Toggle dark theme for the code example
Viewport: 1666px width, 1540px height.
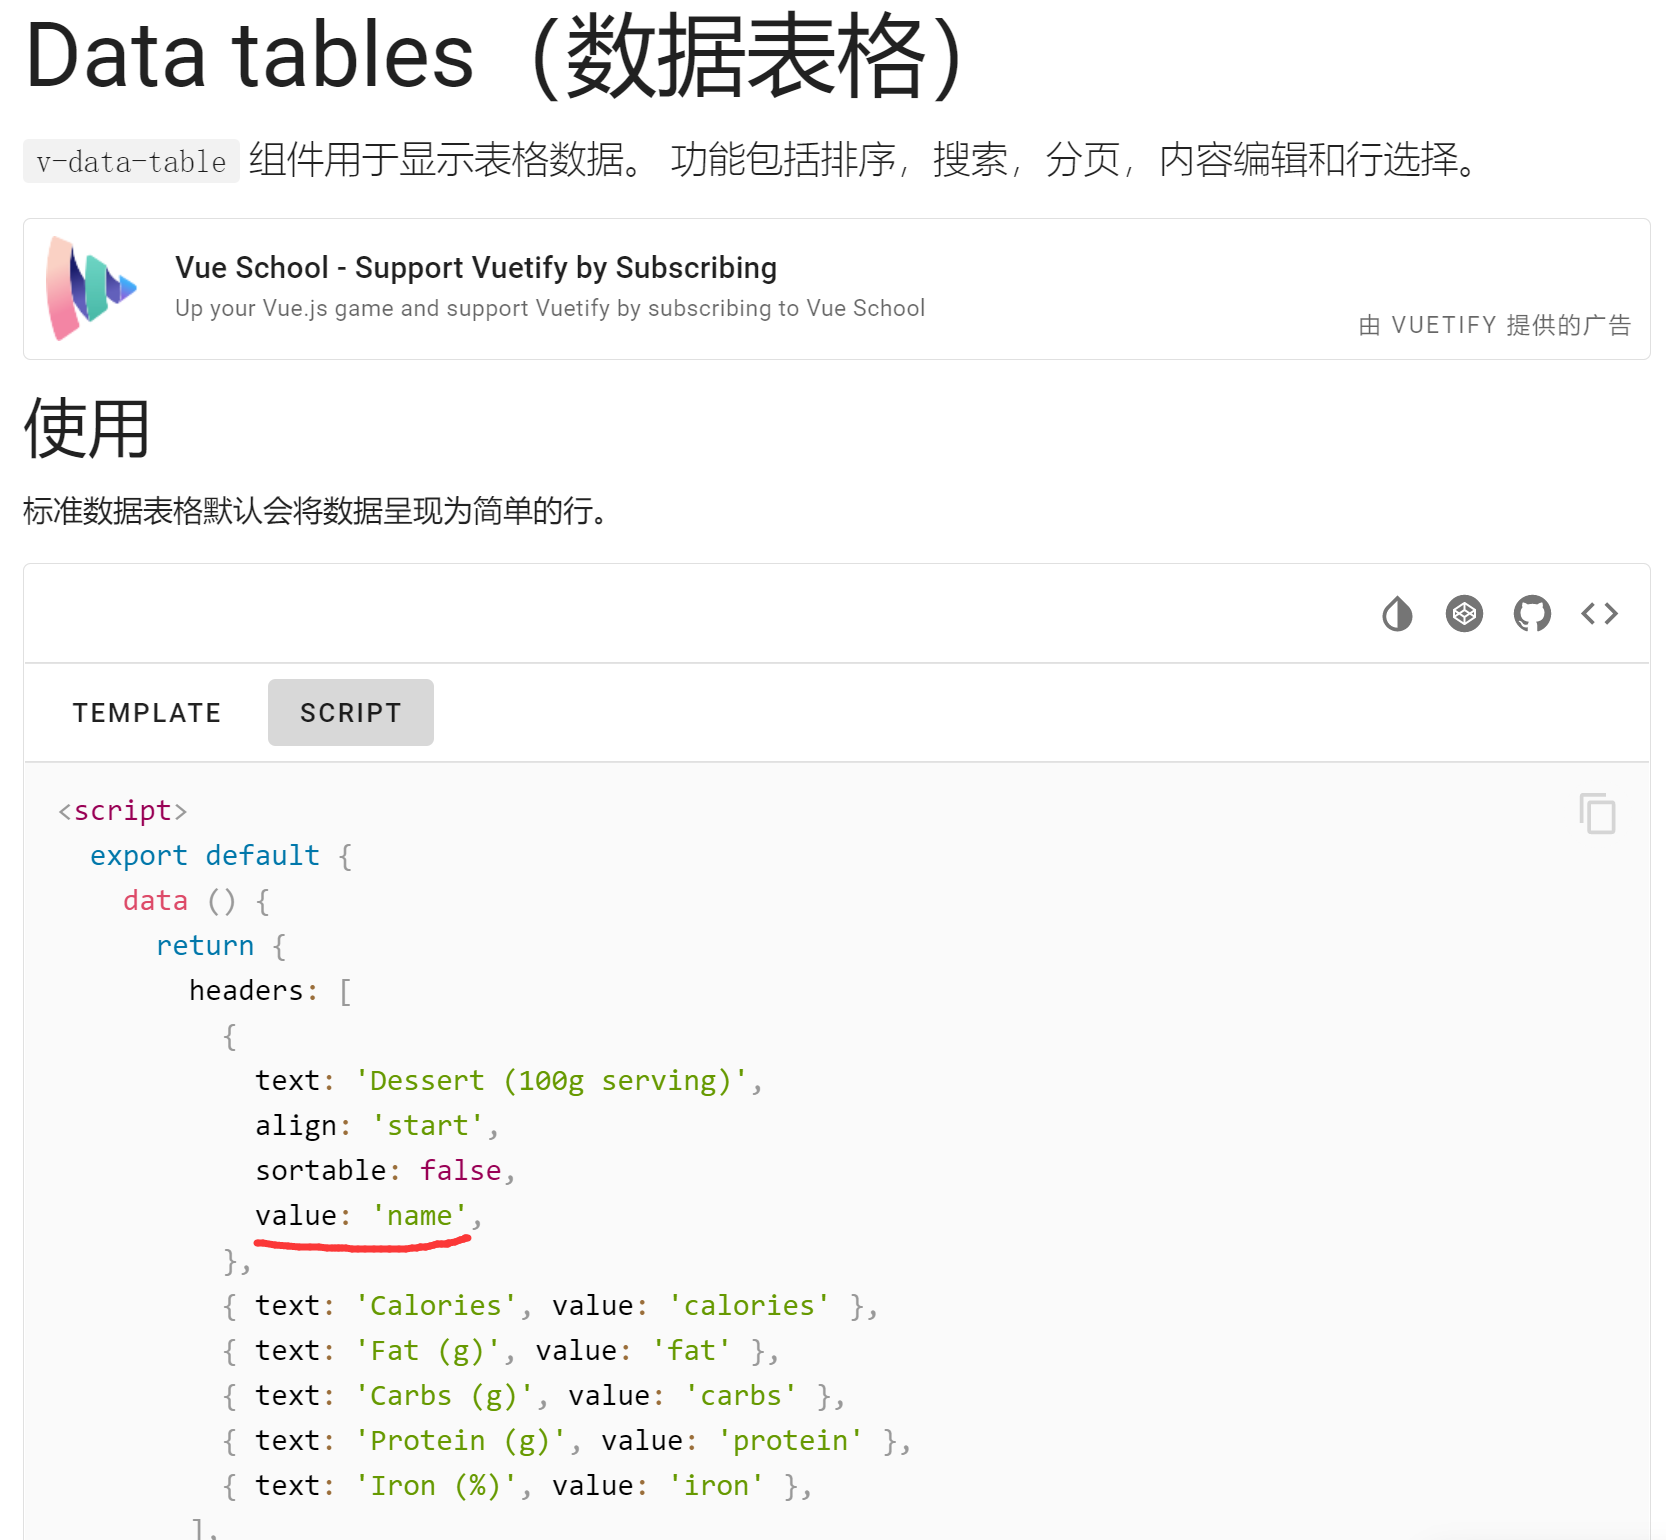(x=1397, y=614)
